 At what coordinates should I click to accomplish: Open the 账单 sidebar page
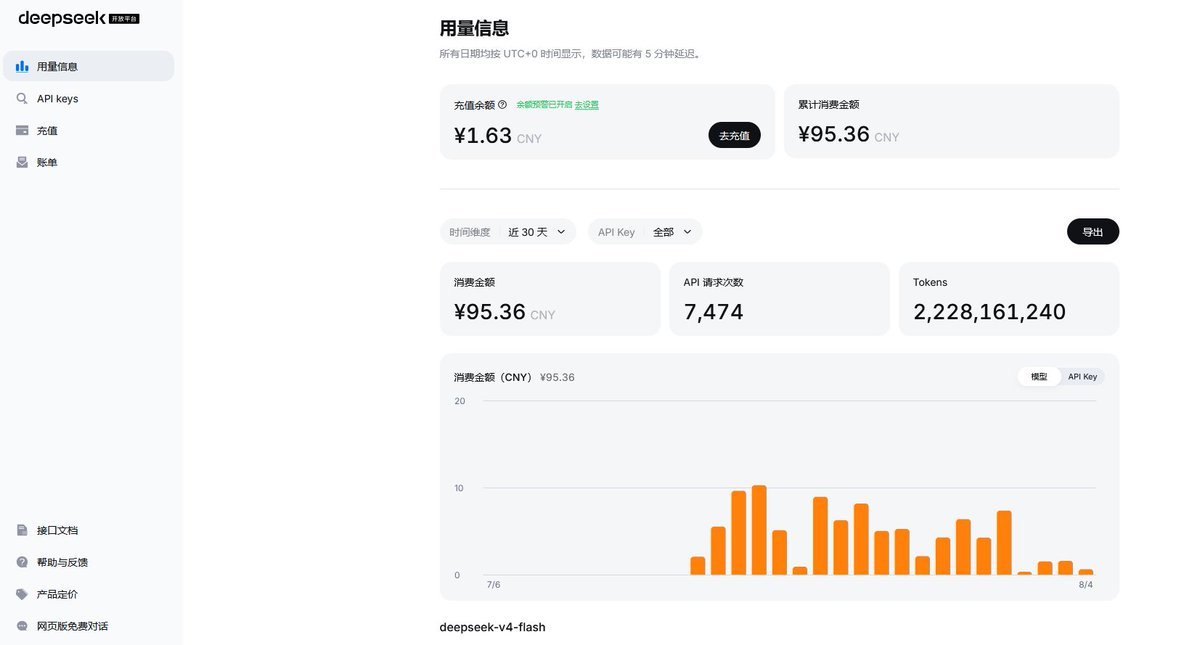tap(89, 162)
